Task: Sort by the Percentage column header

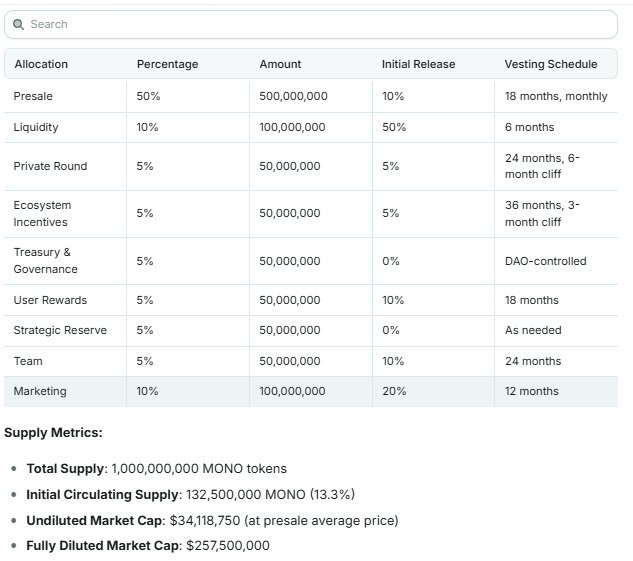Action: 168,64
